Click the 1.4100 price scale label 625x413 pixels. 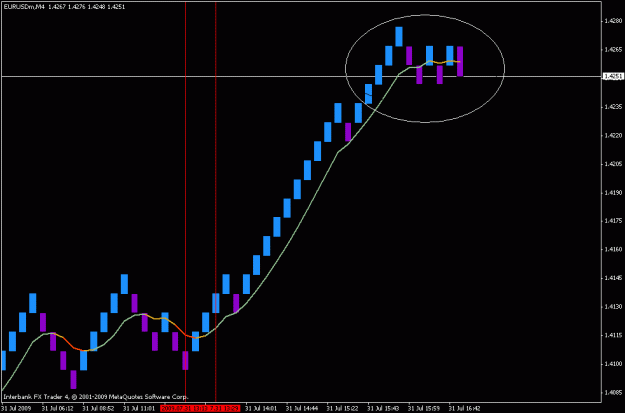pos(613,364)
